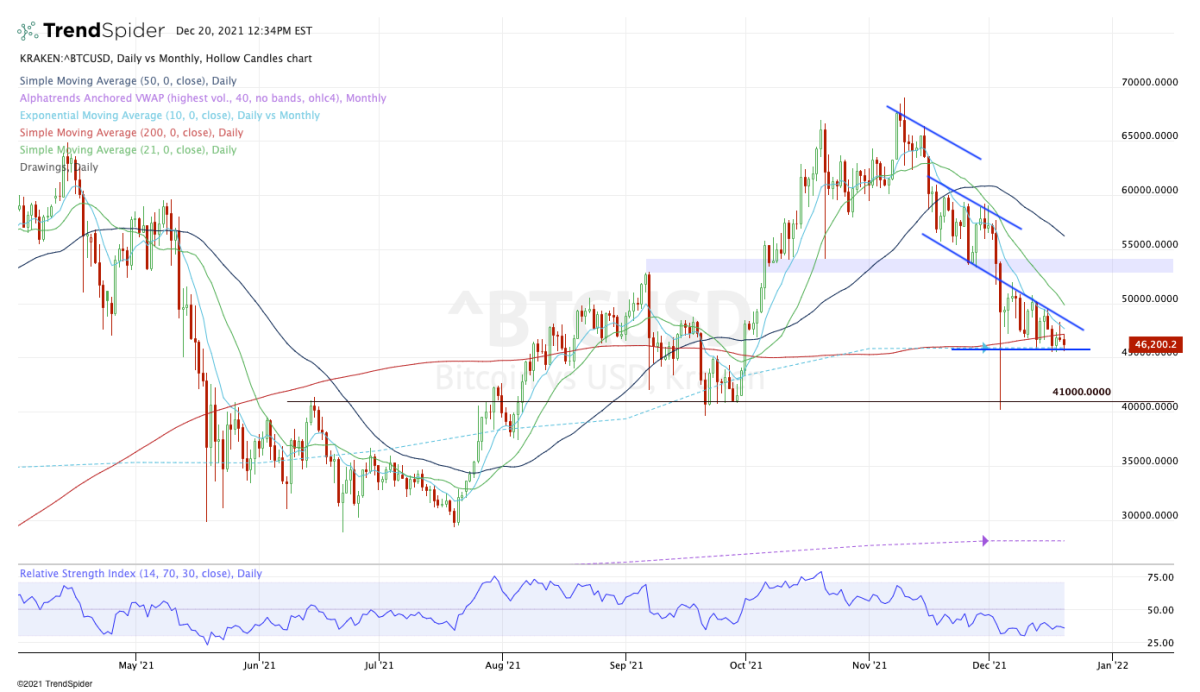Click the Drawings, Daily legend entry
The height and width of the screenshot is (692, 1200).
58,167
